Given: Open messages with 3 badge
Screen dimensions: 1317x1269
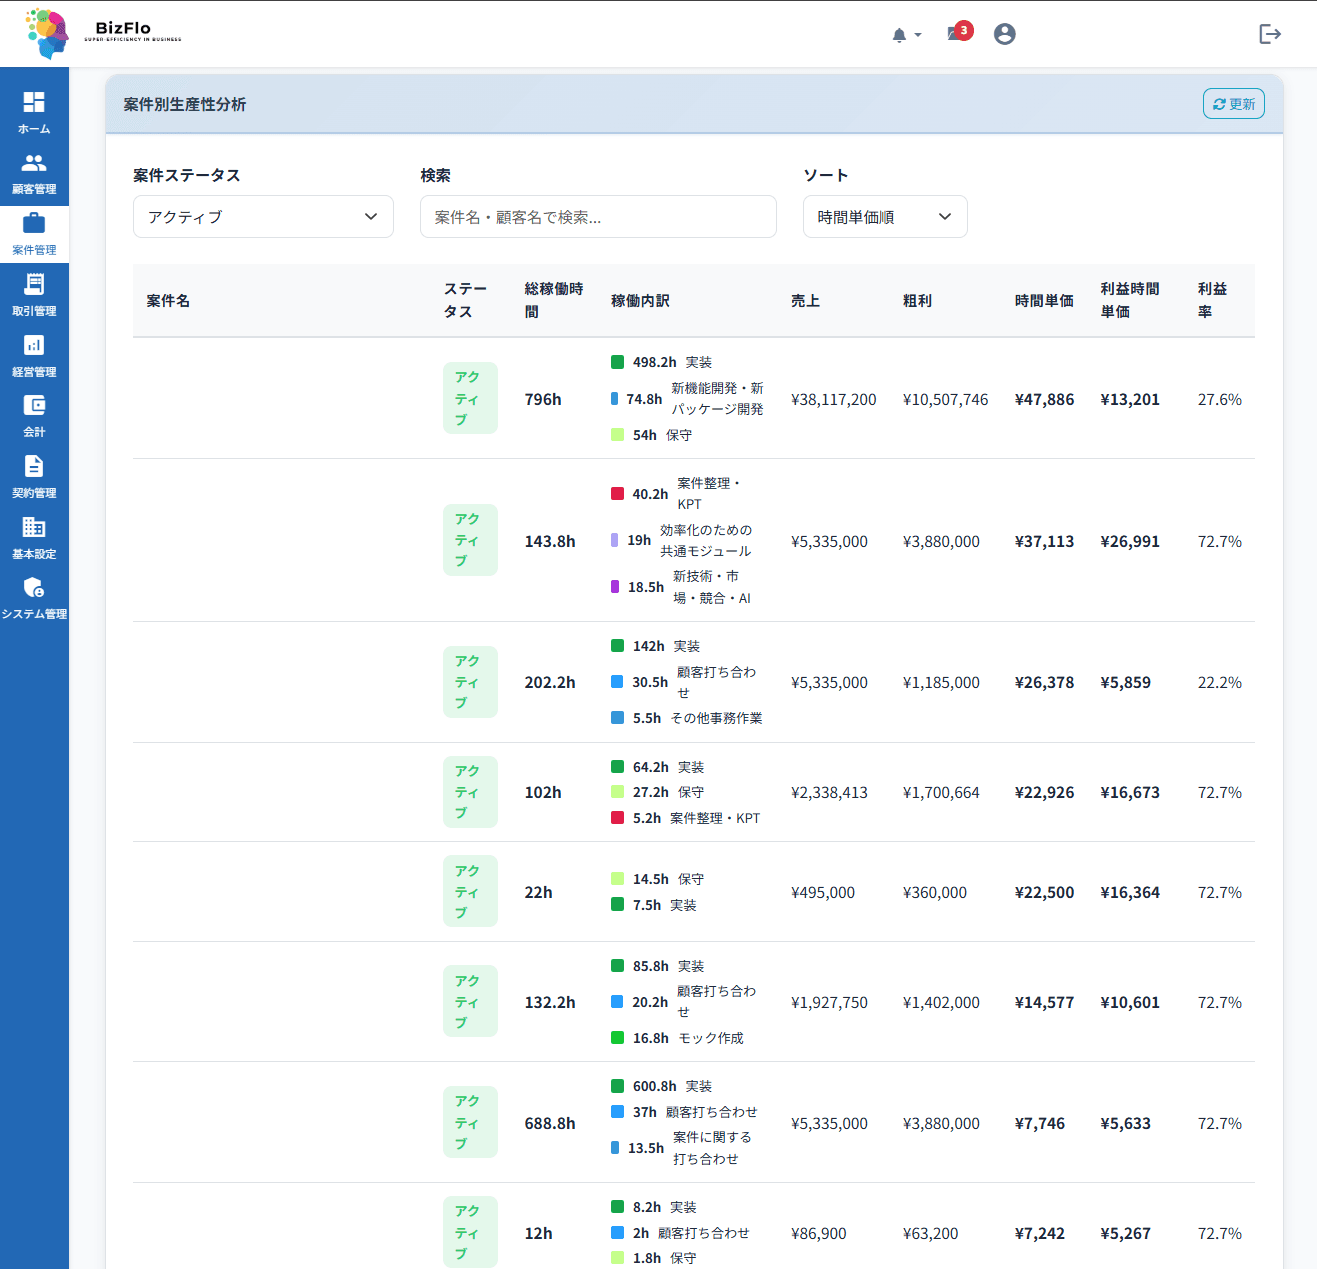Looking at the screenshot, I should point(959,33).
